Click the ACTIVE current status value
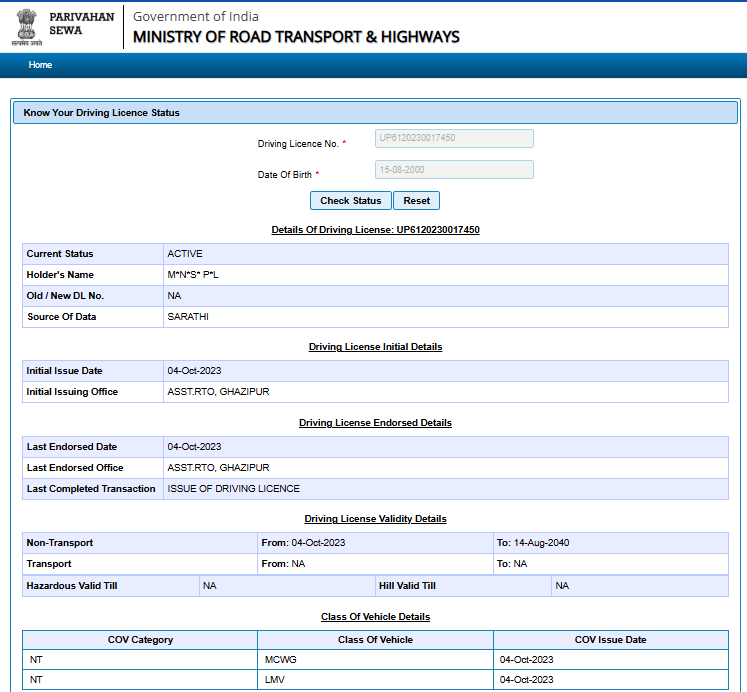 tap(185, 254)
